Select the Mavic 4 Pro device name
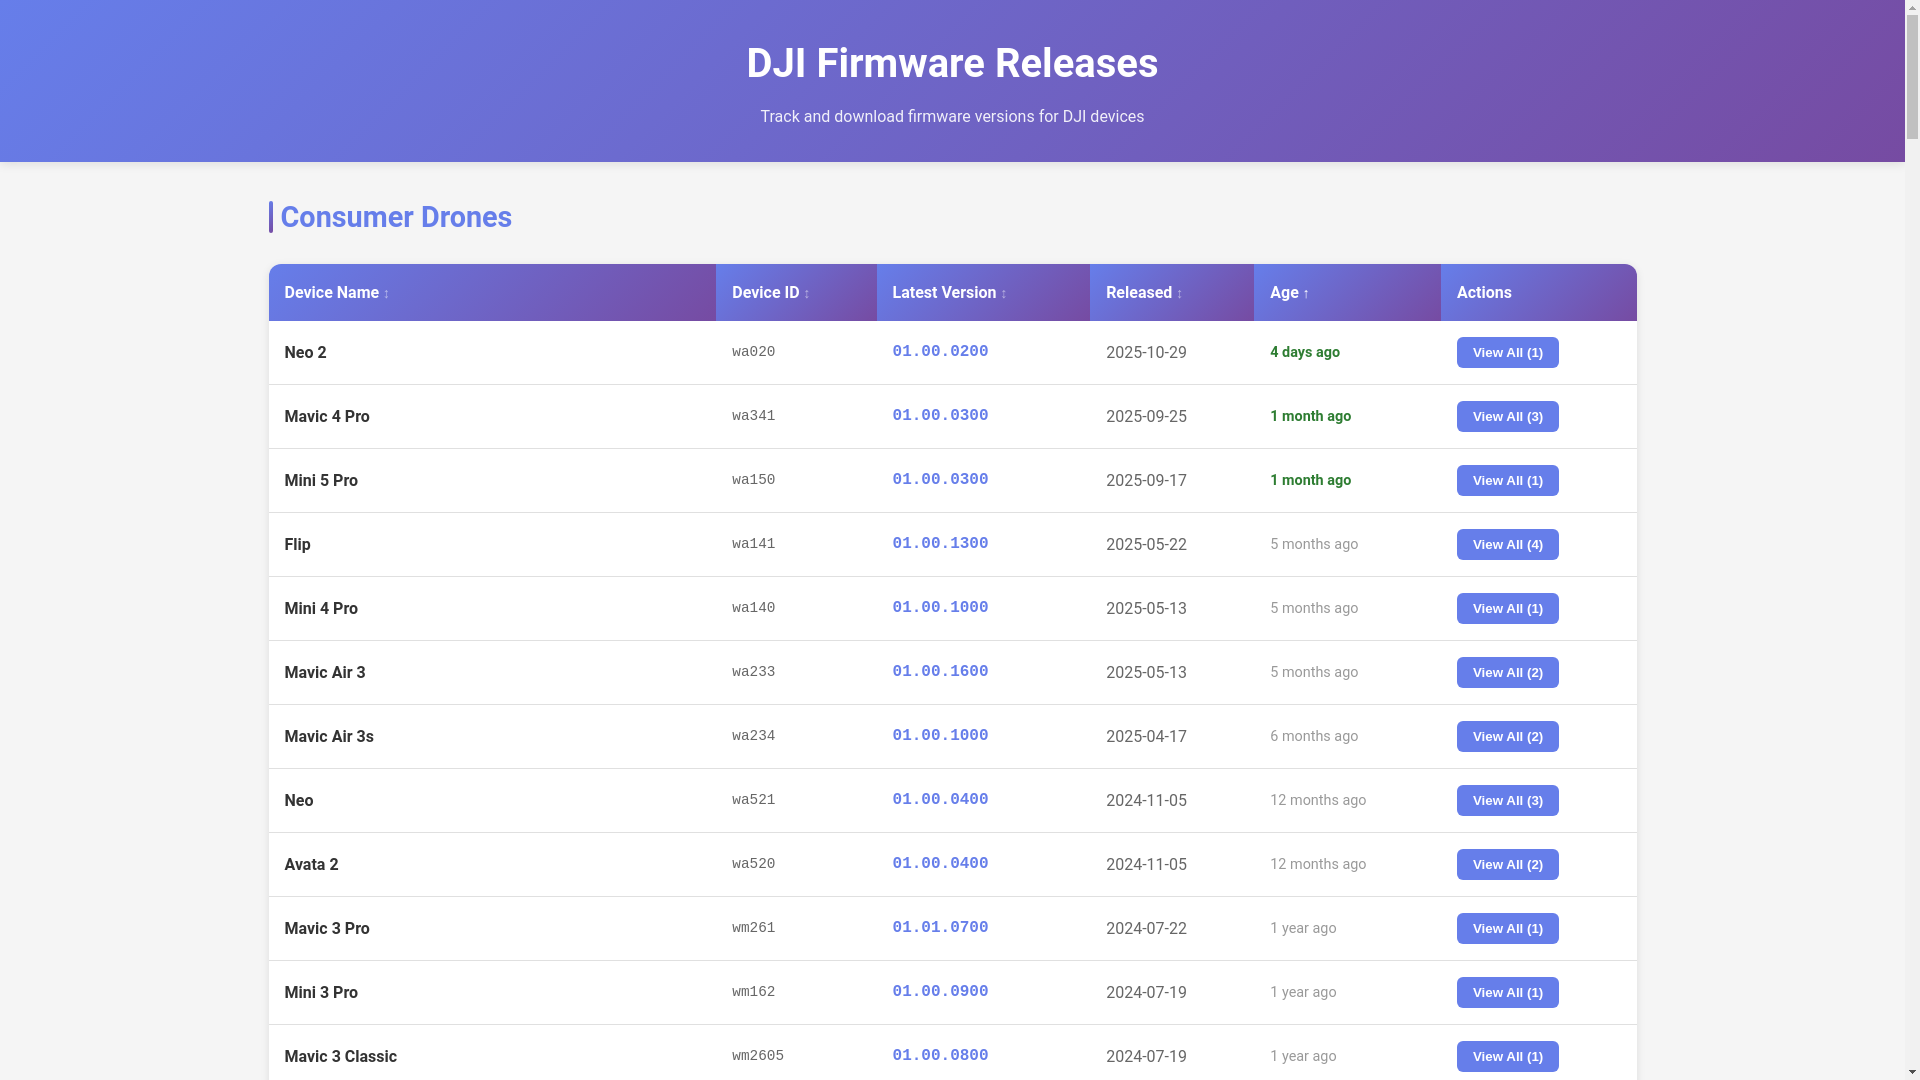Image resolution: width=1920 pixels, height=1080 pixels. pyautogui.click(x=327, y=417)
